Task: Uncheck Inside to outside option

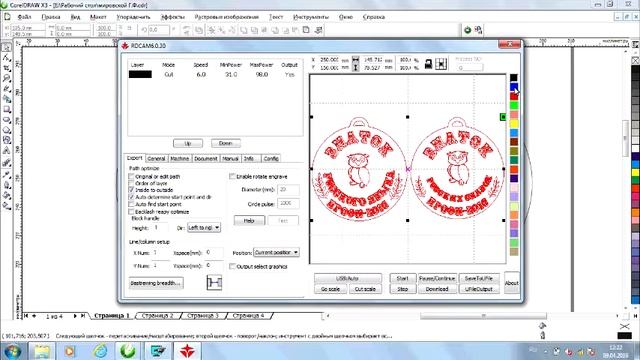Action: (131, 190)
